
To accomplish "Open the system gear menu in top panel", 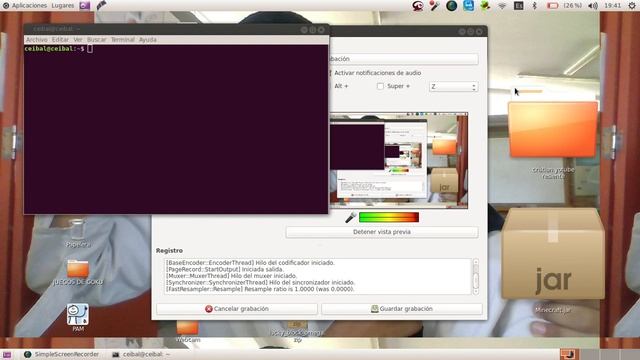I will pos(632,6).
